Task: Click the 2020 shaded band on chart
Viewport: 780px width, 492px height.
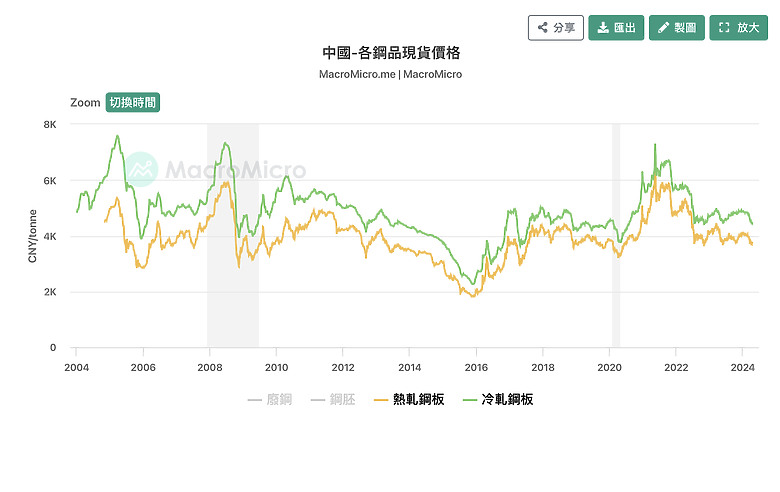Action: [616, 236]
